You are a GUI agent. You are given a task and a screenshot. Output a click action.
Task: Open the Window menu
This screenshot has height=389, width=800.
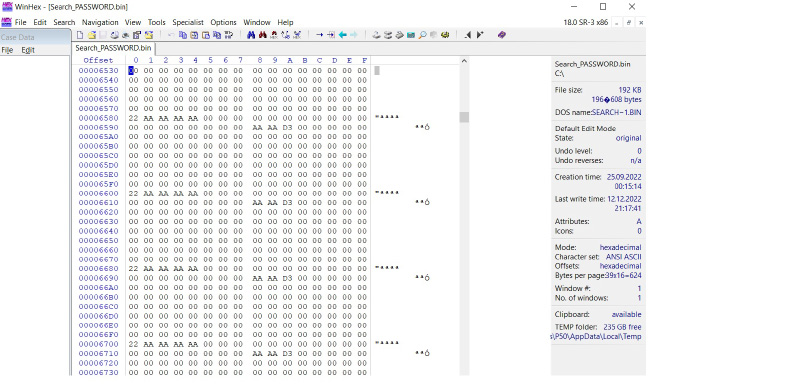click(x=257, y=22)
